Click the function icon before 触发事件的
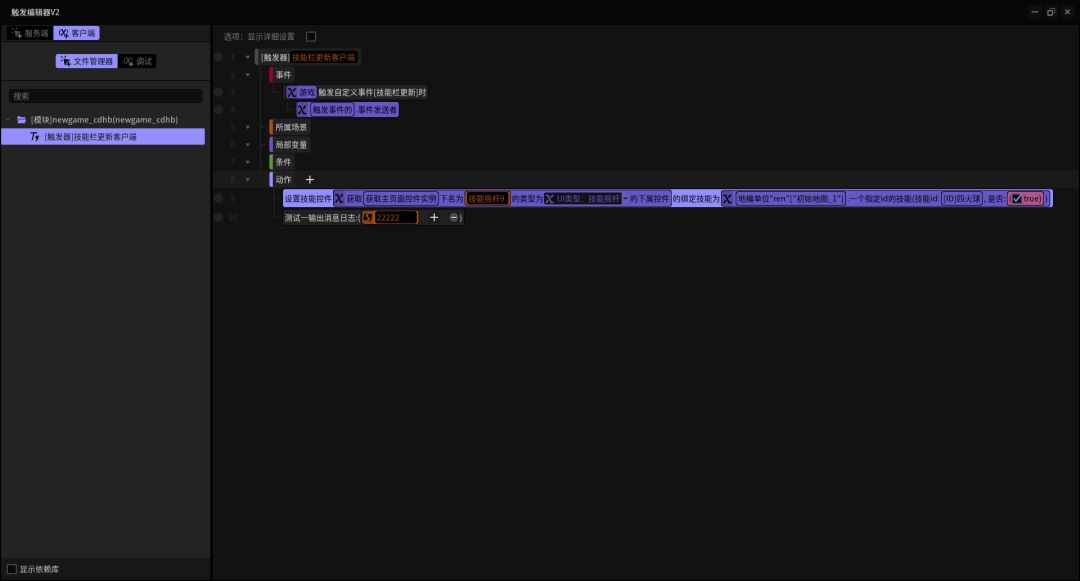1080x581 pixels. (302, 109)
